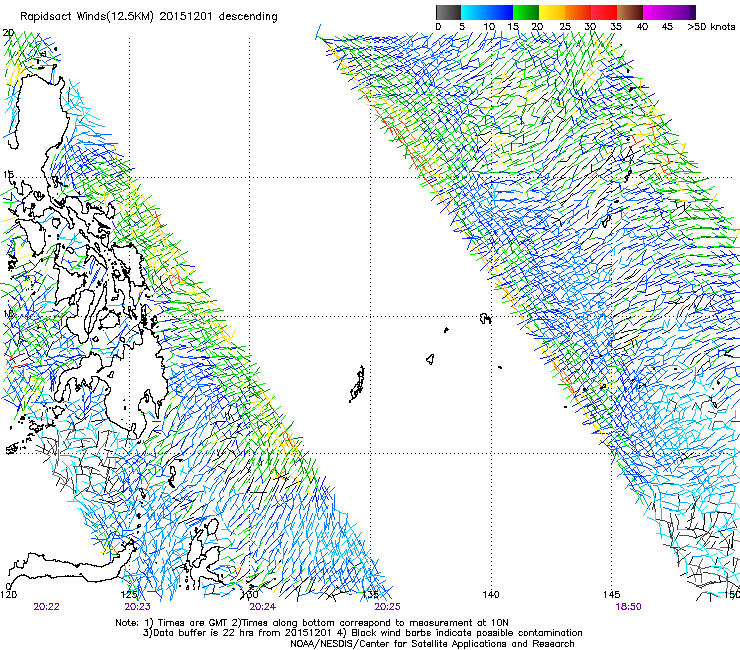Click the small island outline at 140E 10N
Screen dimensions: 740x650
tap(485, 319)
